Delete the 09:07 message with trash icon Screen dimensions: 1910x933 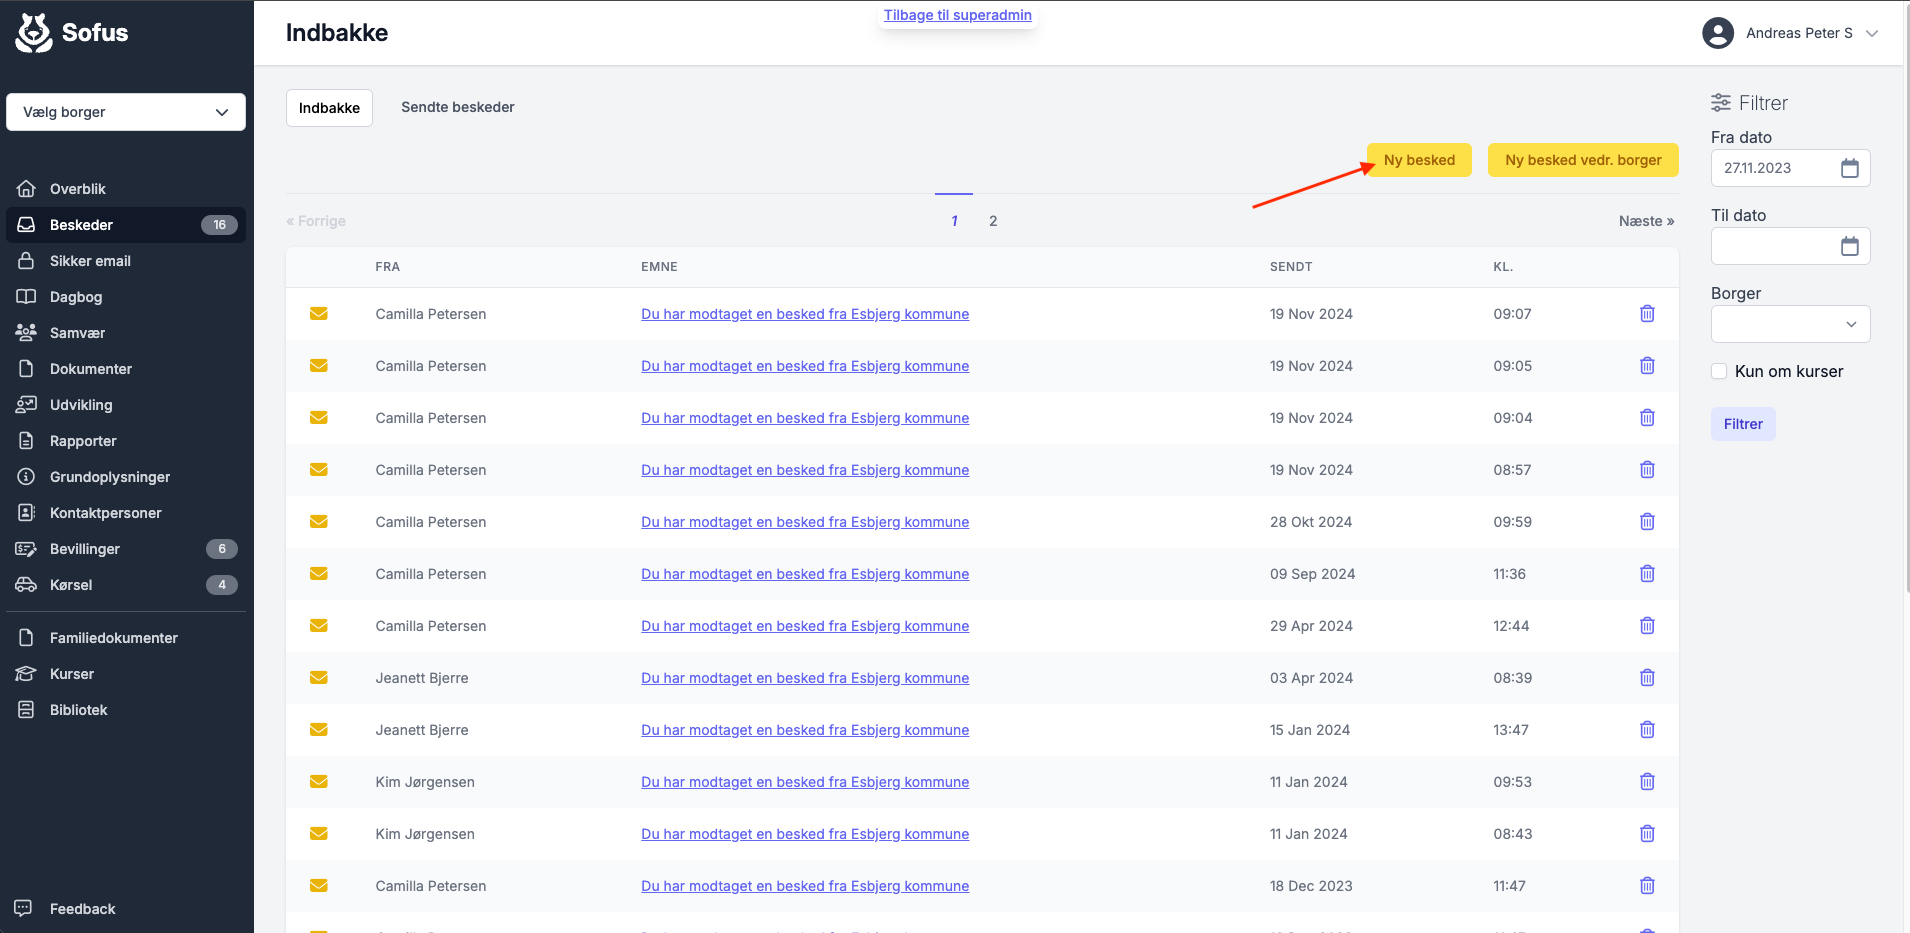point(1647,314)
